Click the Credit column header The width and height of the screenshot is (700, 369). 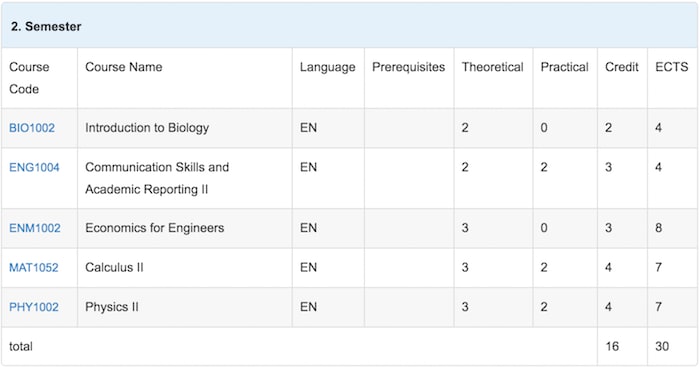point(621,67)
